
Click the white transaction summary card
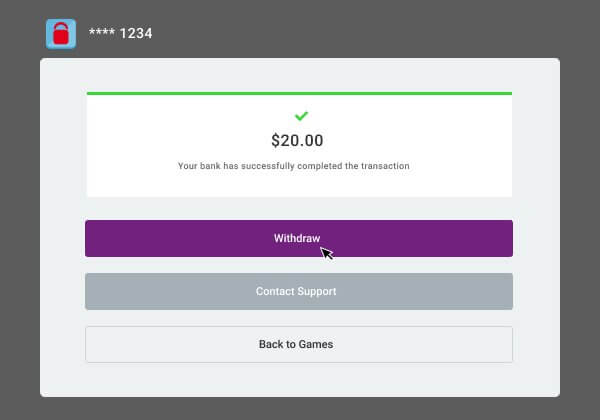(x=299, y=145)
